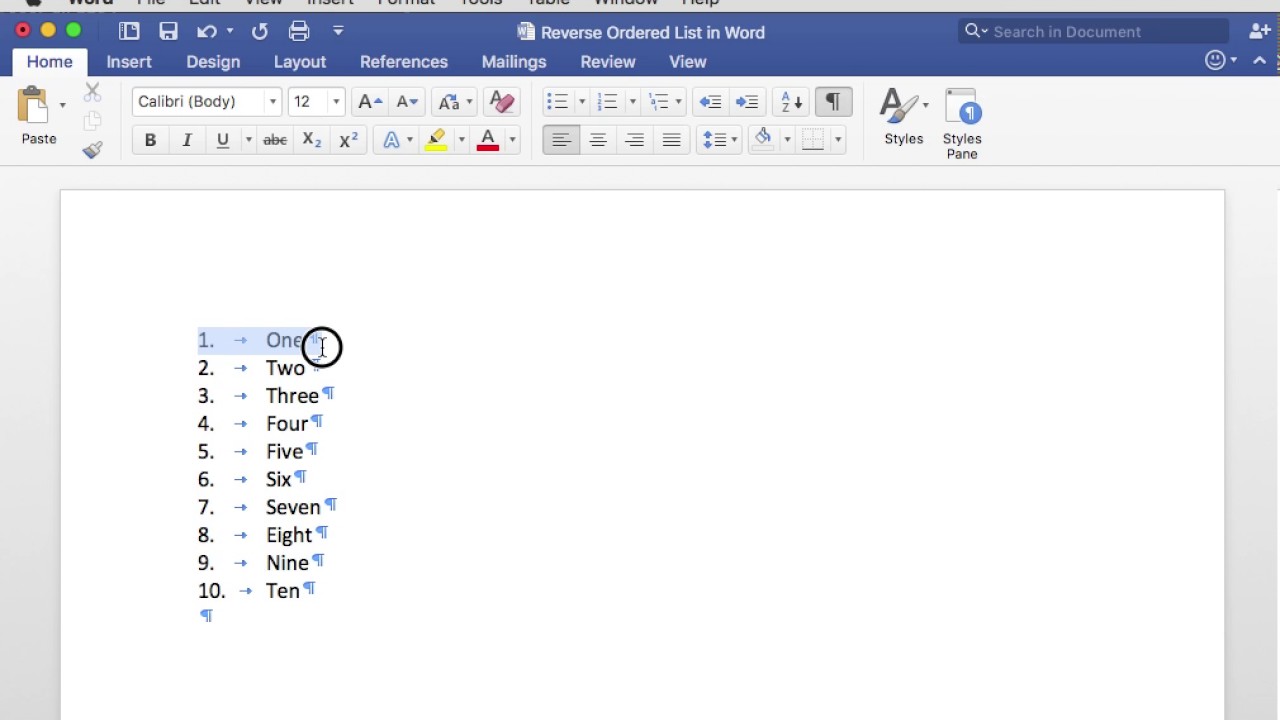Open the Home ribbon tab

click(50, 62)
